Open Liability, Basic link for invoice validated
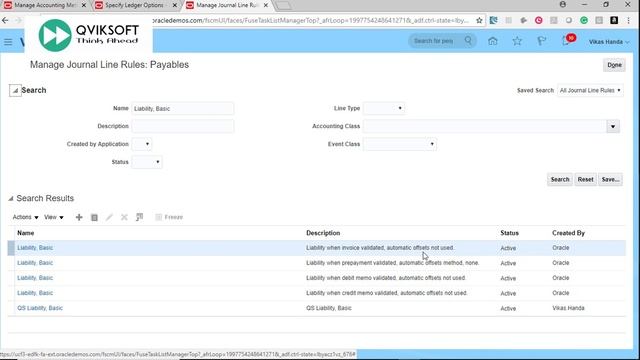640x360 pixels. 35,248
